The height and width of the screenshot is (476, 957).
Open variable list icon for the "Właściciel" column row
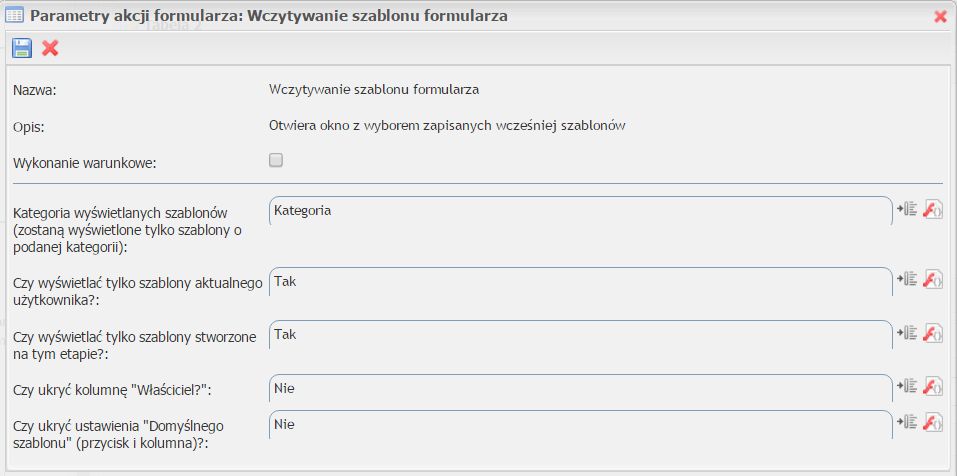(x=907, y=385)
